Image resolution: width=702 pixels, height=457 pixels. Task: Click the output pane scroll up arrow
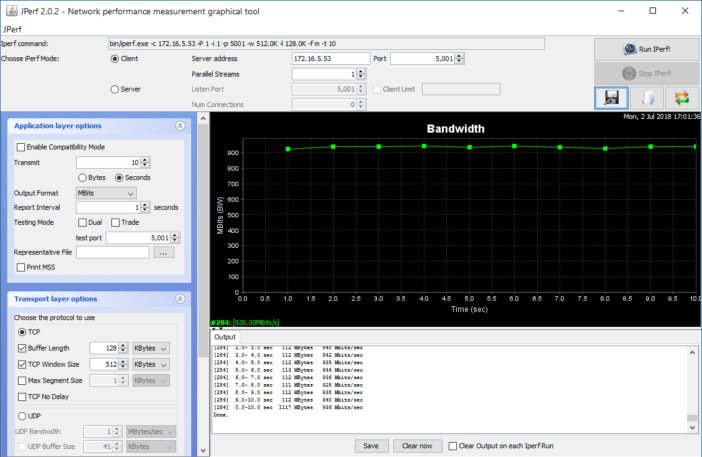(692, 352)
